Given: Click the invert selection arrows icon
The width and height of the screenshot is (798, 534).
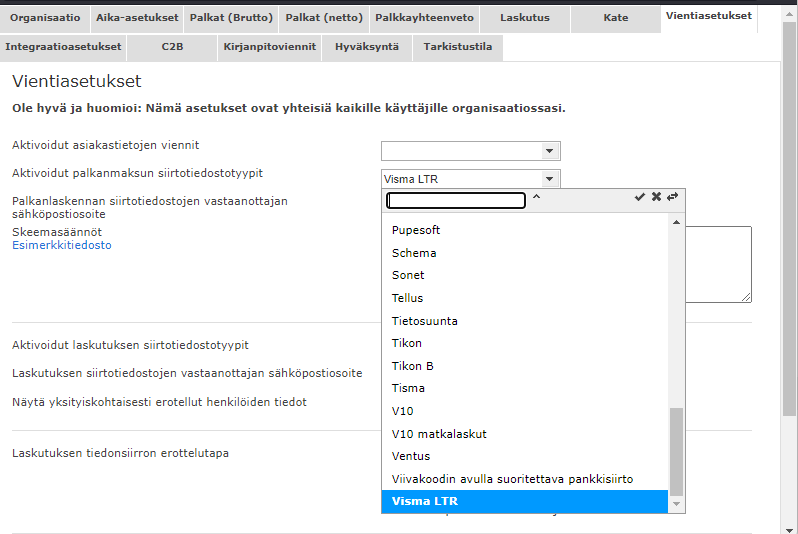Looking at the screenshot, I should [x=672, y=197].
